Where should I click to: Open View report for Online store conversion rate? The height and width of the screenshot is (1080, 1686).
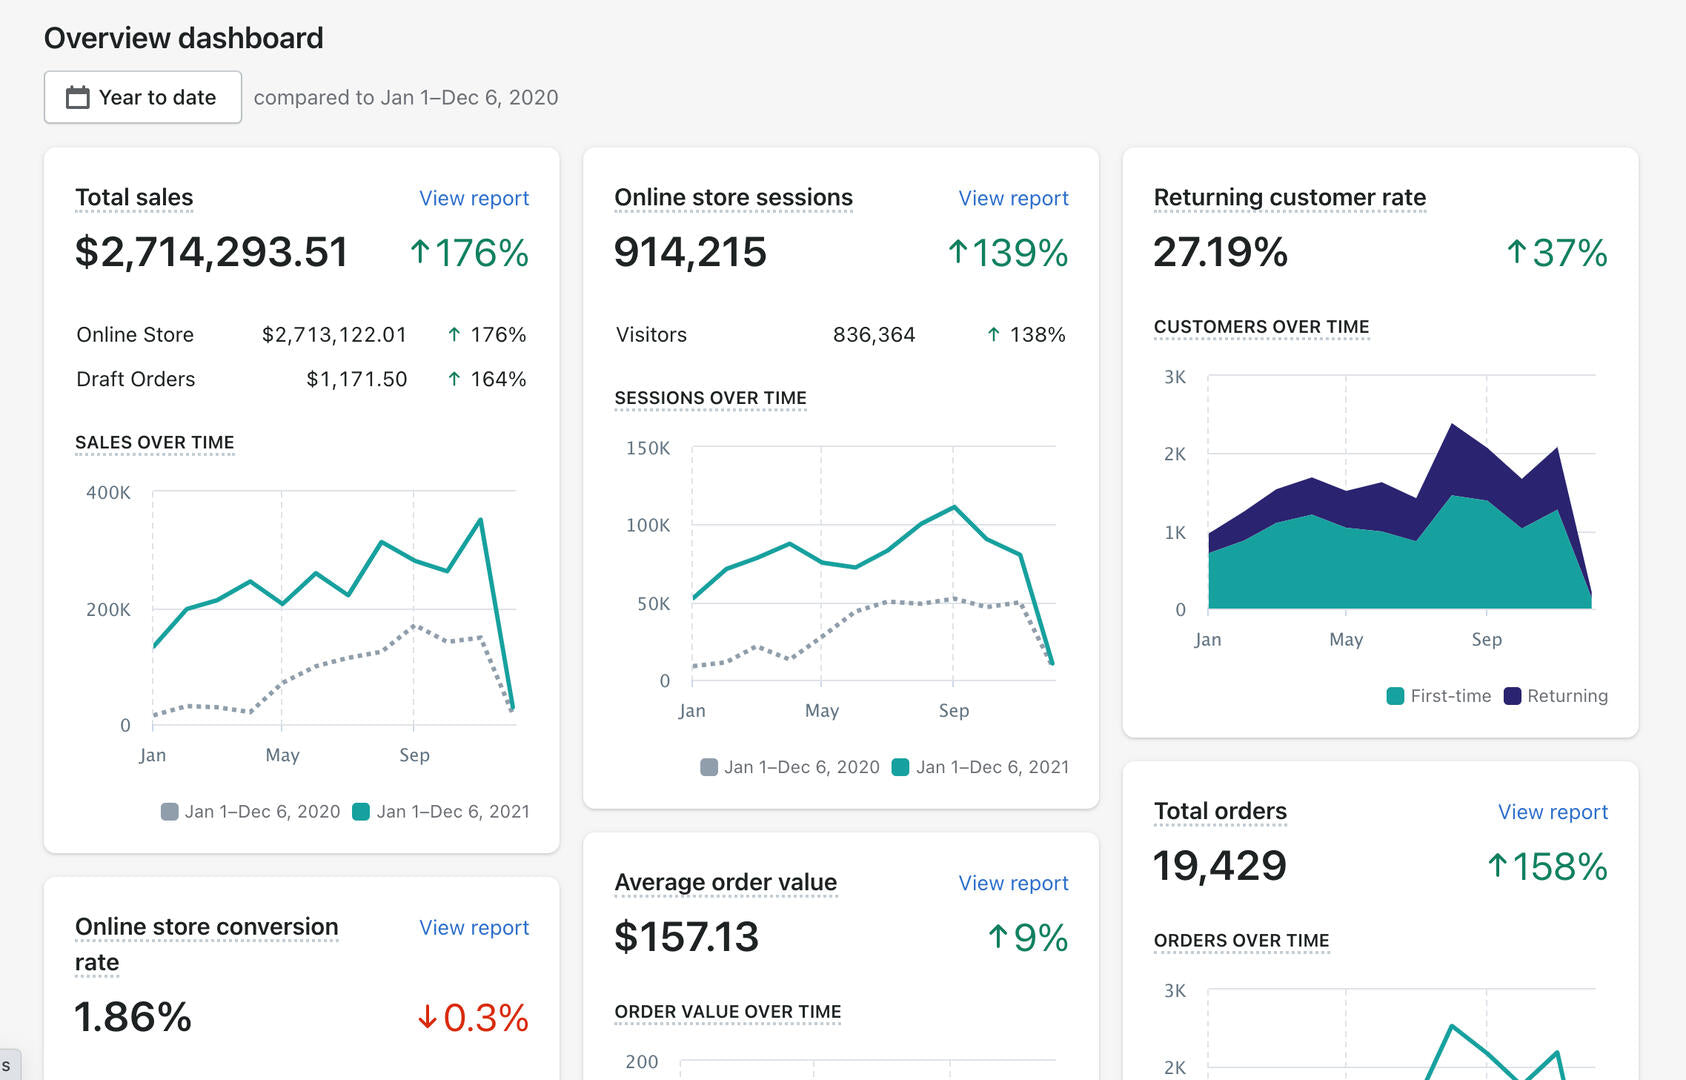[474, 927]
